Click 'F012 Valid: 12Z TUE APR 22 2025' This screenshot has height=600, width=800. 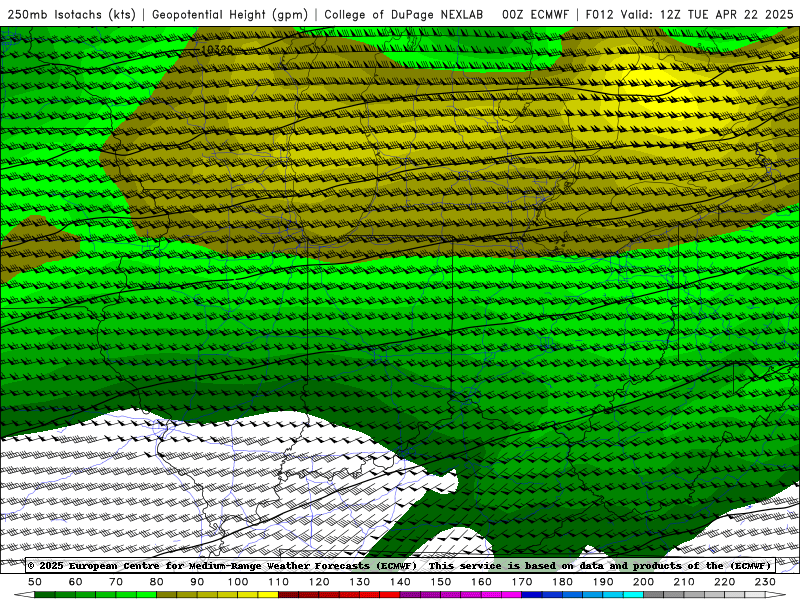pos(689,14)
